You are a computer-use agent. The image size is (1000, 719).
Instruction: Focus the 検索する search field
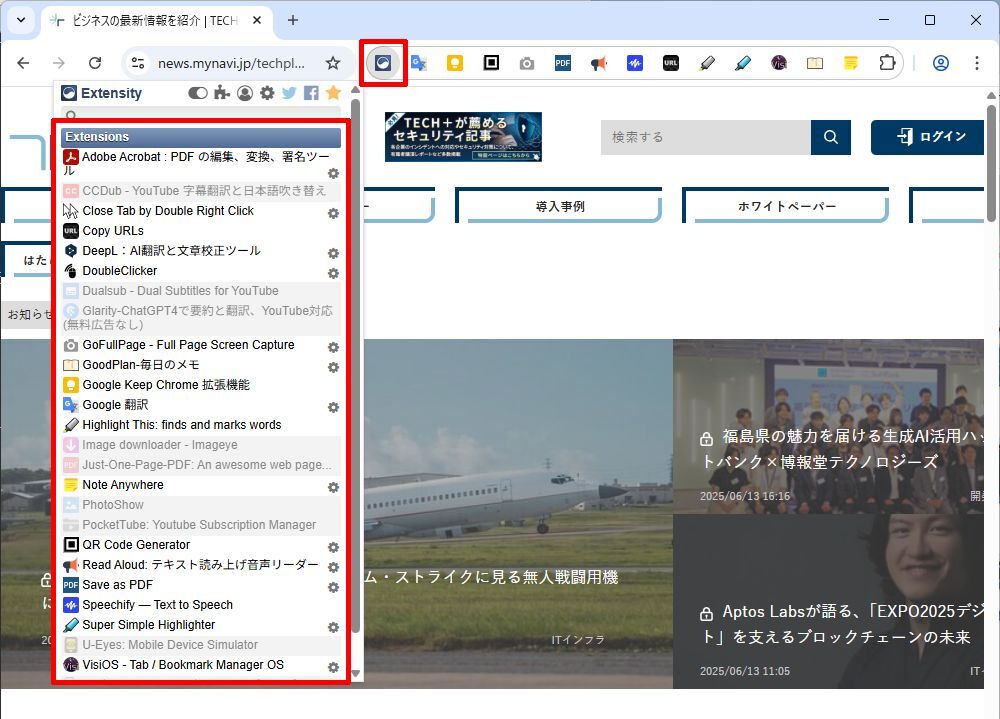click(705, 137)
